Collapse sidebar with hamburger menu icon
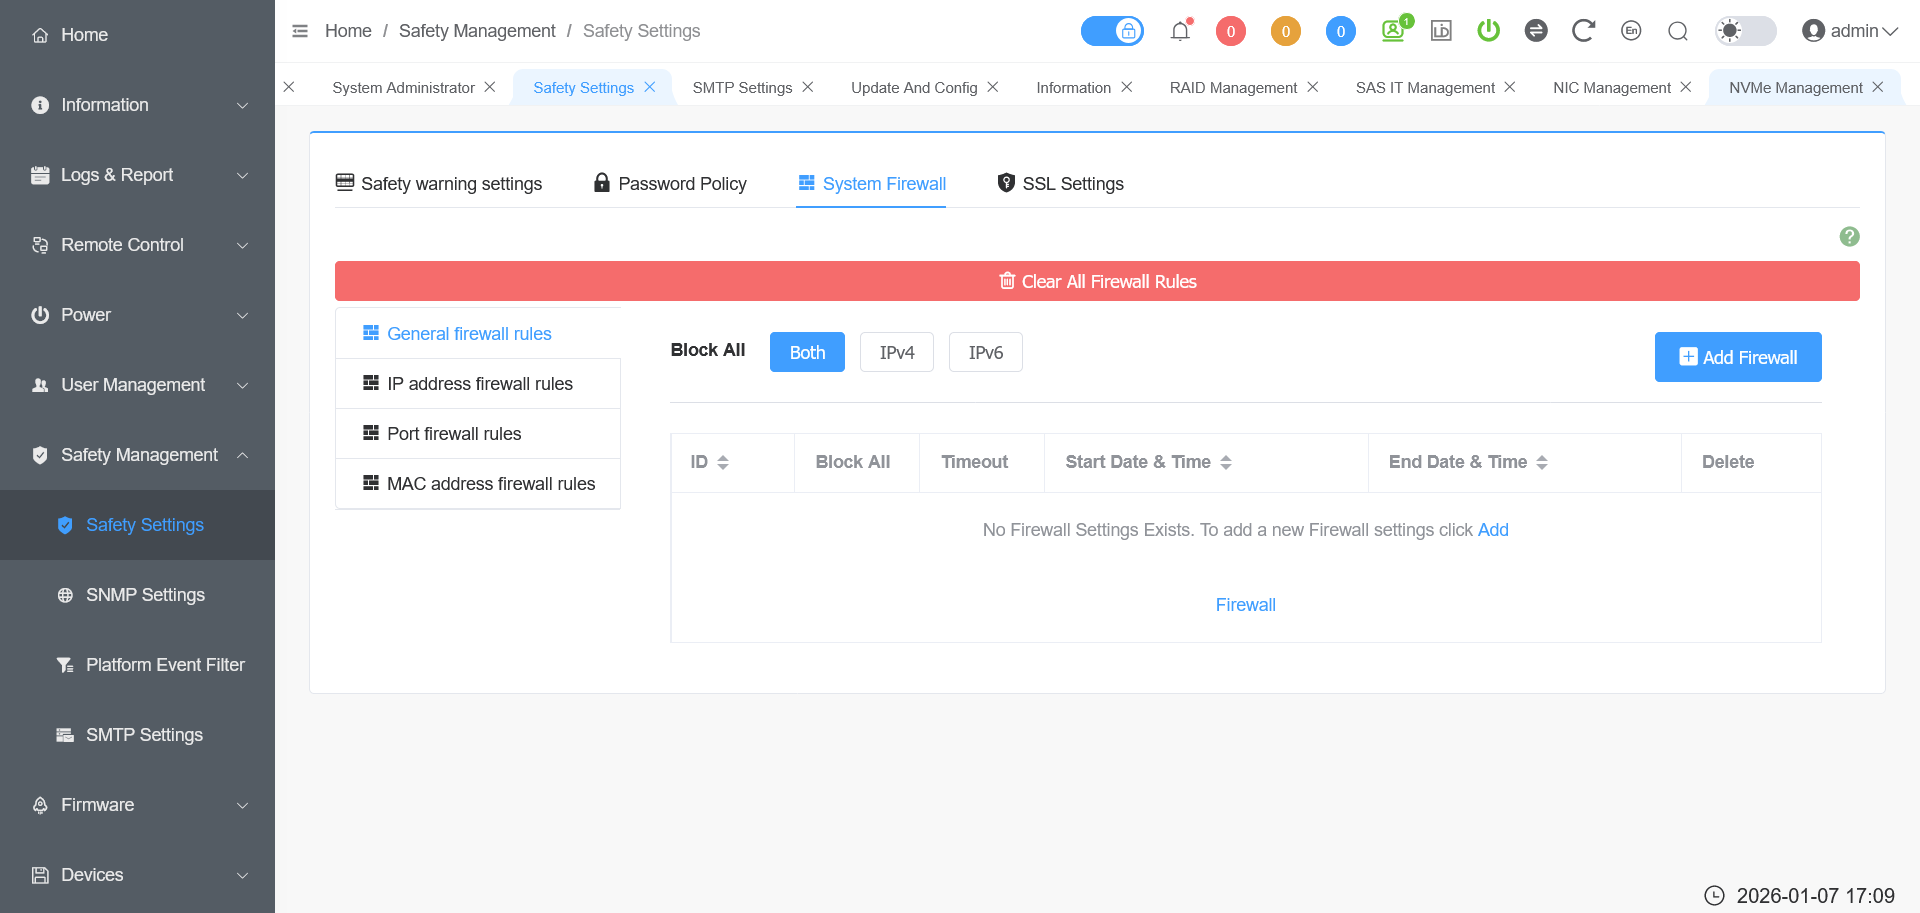1920x913 pixels. 300,31
